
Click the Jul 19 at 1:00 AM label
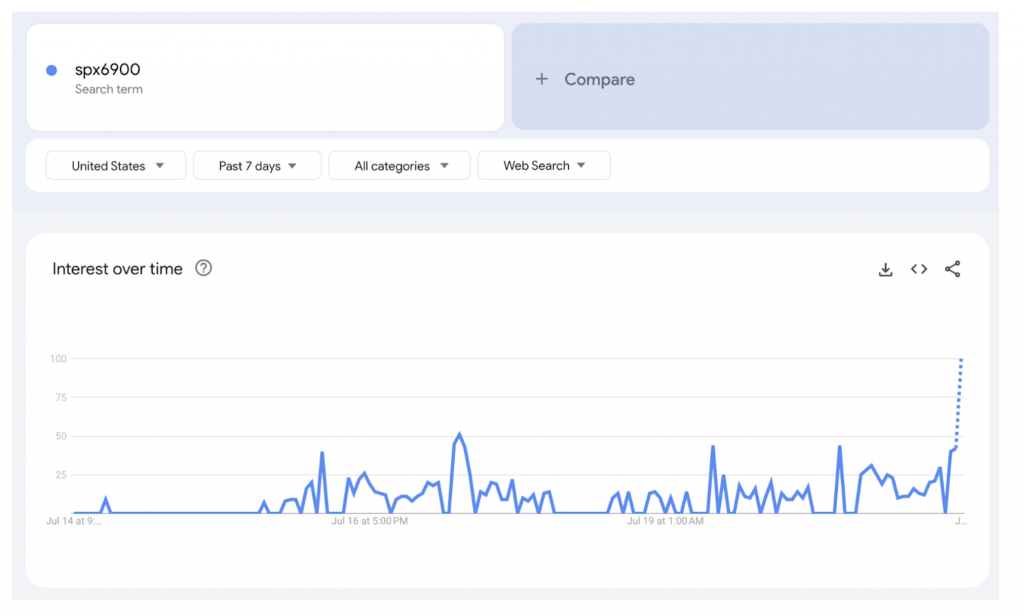click(665, 521)
